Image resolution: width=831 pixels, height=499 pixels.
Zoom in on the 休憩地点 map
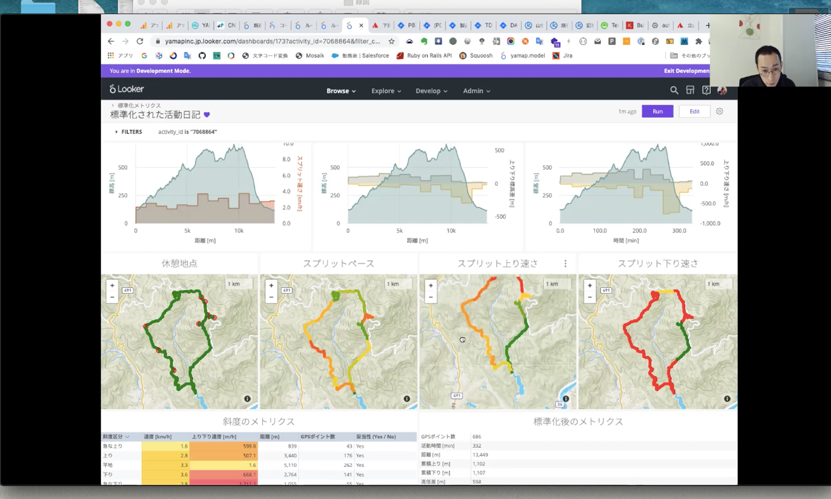[x=112, y=286]
